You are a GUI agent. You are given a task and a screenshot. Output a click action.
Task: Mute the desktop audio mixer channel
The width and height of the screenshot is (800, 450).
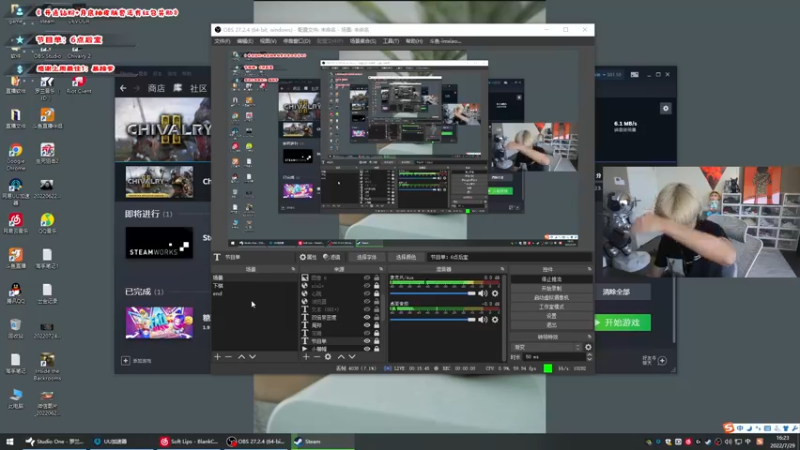tap(483, 320)
